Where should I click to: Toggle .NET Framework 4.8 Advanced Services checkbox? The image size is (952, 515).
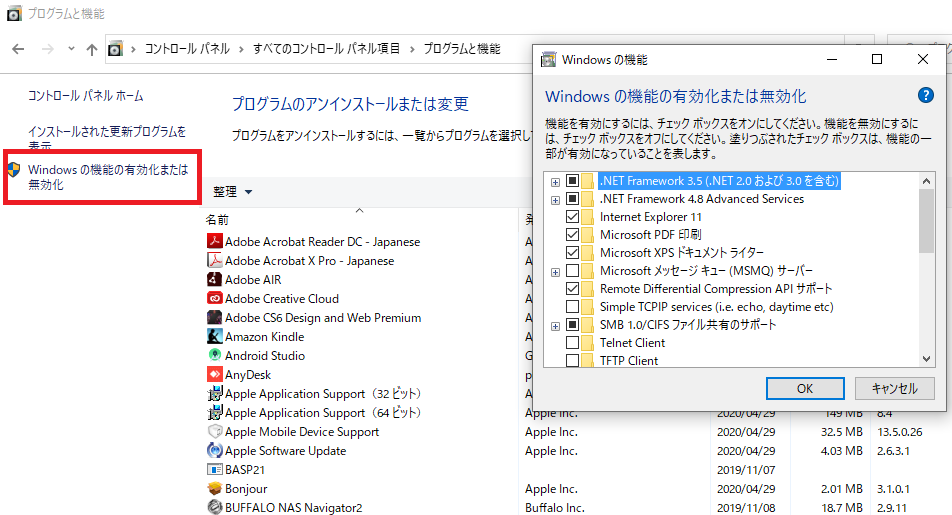[572, 199]
